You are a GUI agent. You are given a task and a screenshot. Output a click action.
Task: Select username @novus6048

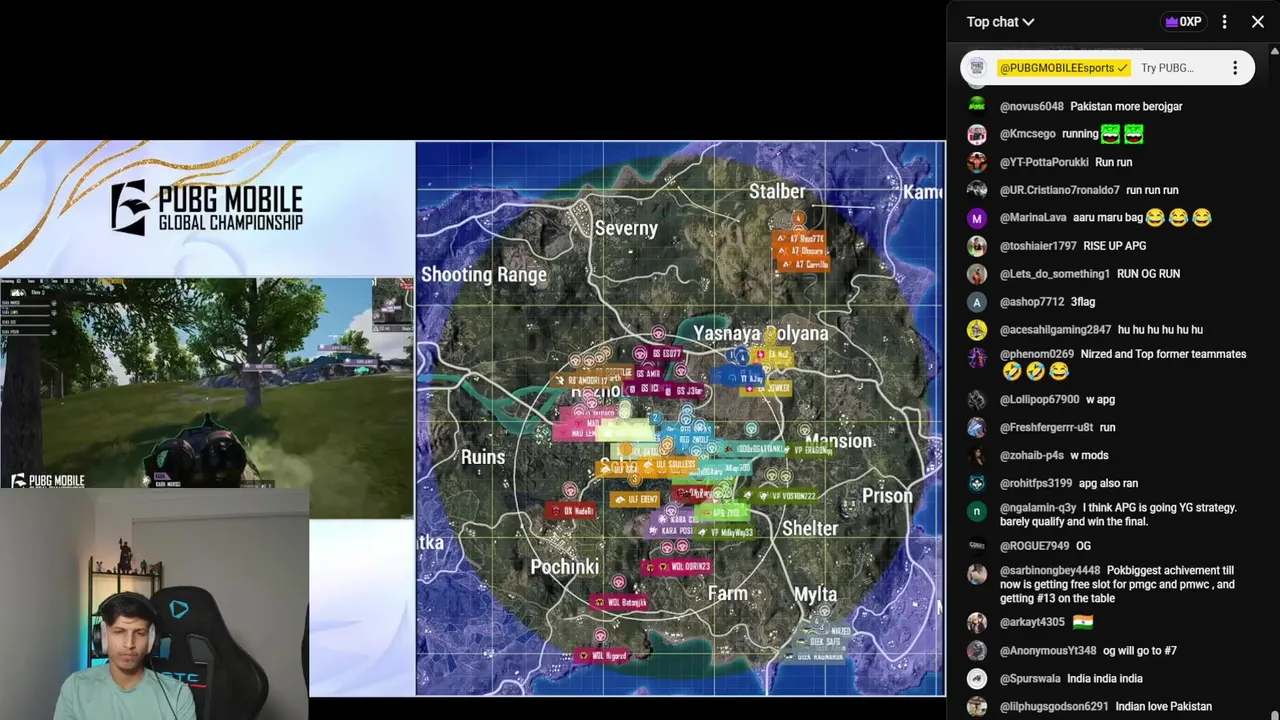tap(1031, 106)
